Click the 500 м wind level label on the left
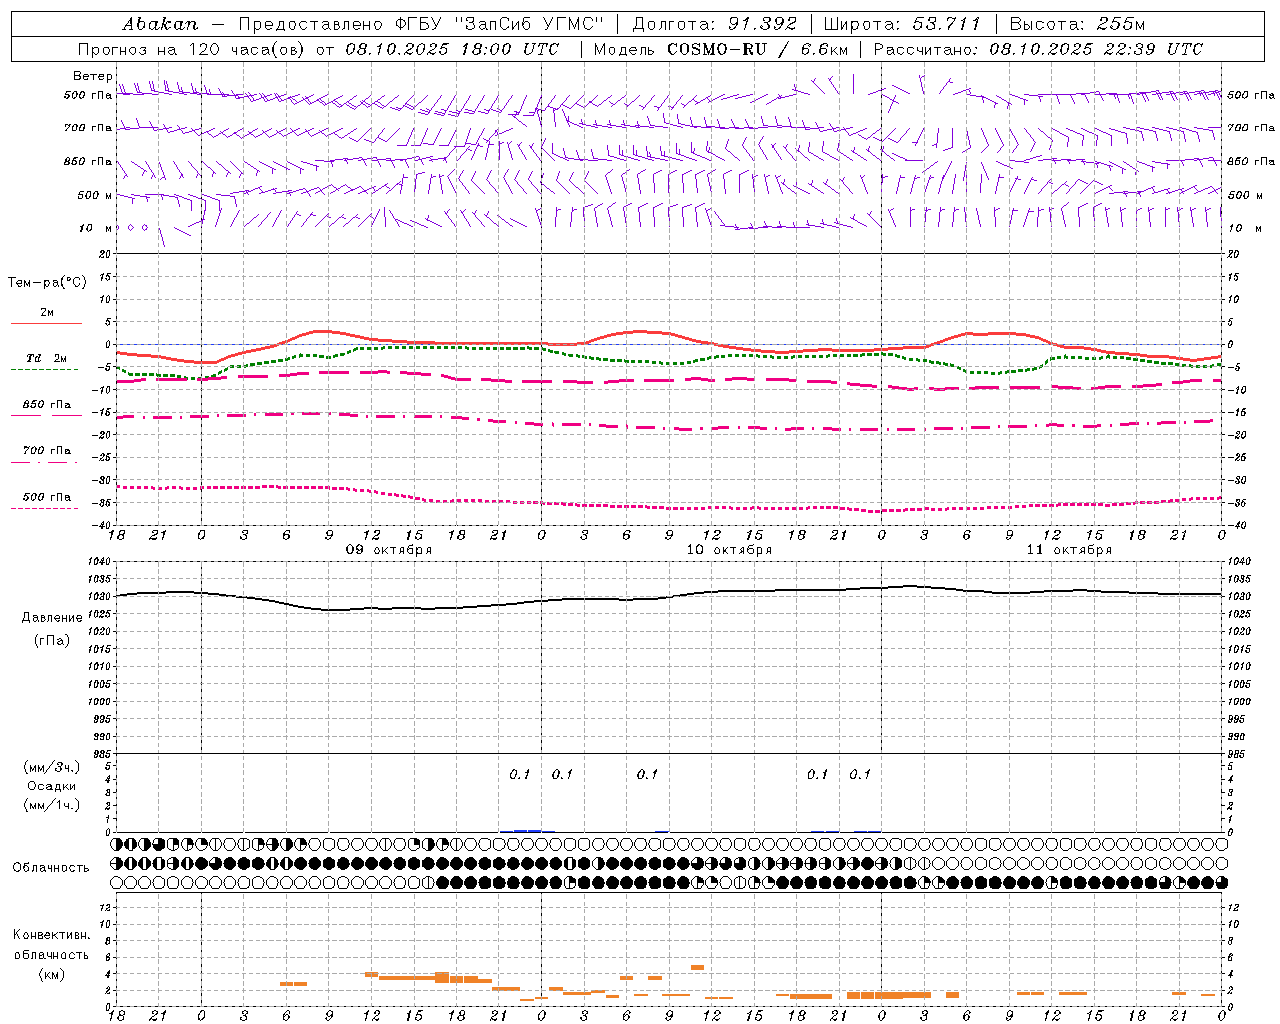Viewport: 1280px width, 1024px height. pos(95,195)
